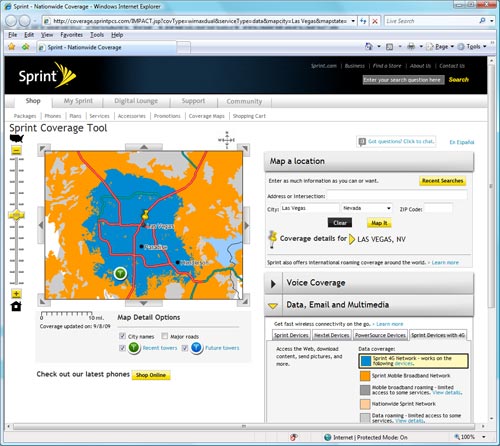Image resolution: width=500 pixels, height=446 pixels.
Task: Open the Find a Store link
Action: coord(387,66)
